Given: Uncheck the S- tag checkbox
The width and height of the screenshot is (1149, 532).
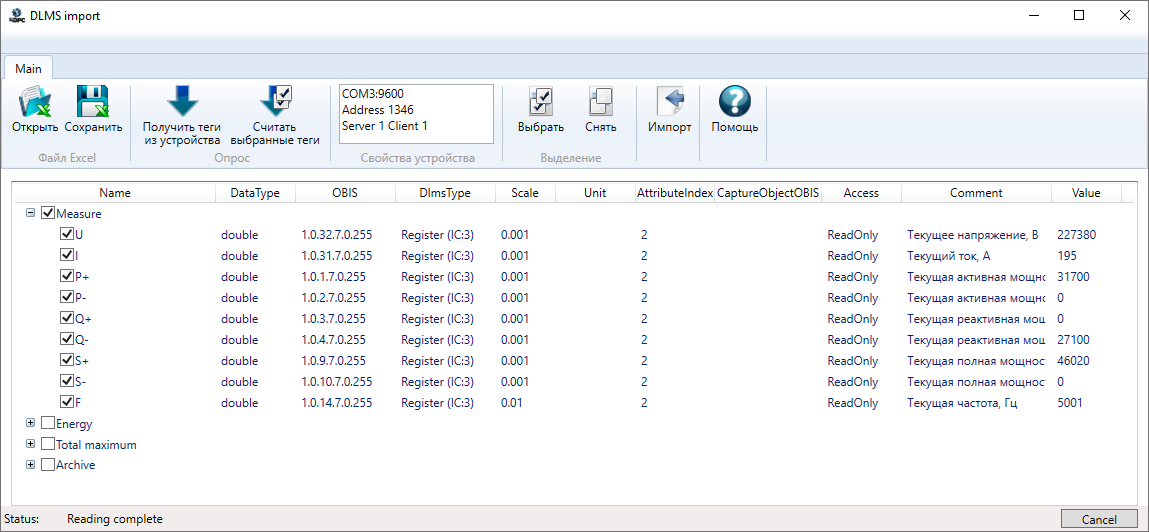Looking at the screenshot, I should click(67, 382).
